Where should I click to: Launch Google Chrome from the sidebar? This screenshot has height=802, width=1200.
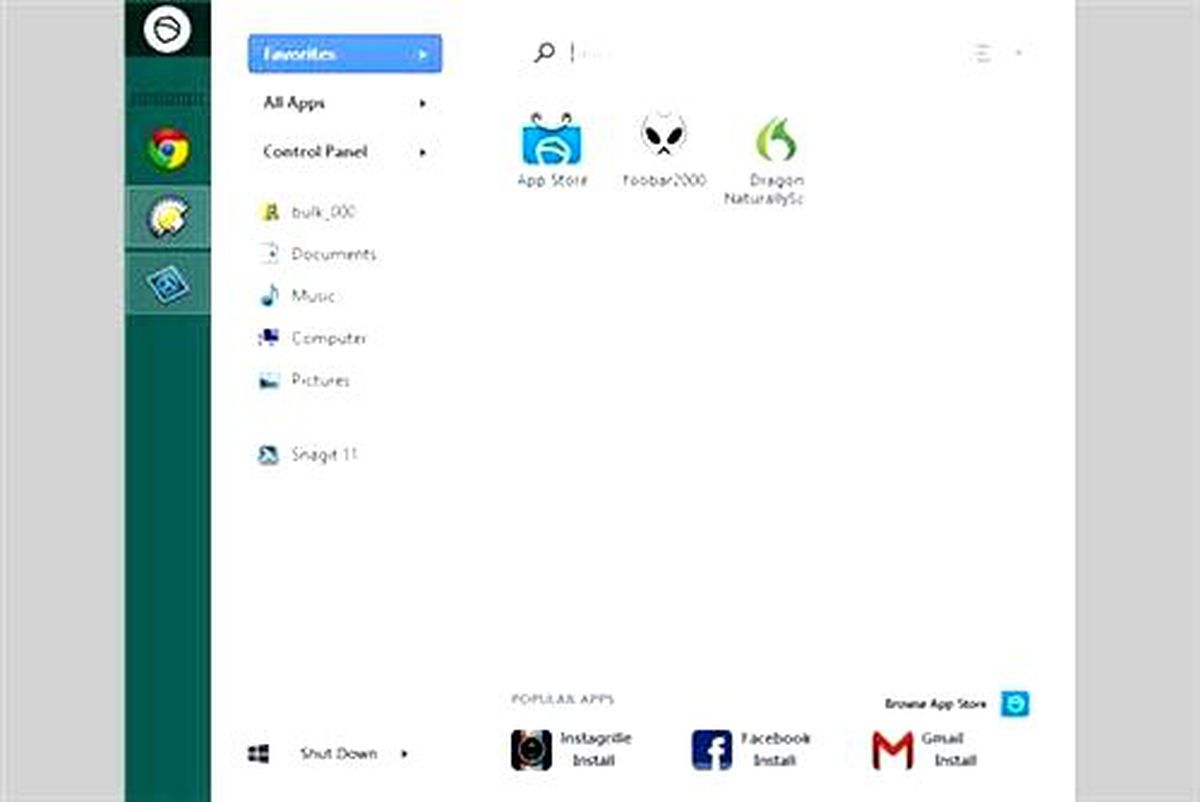click(168, 150)
